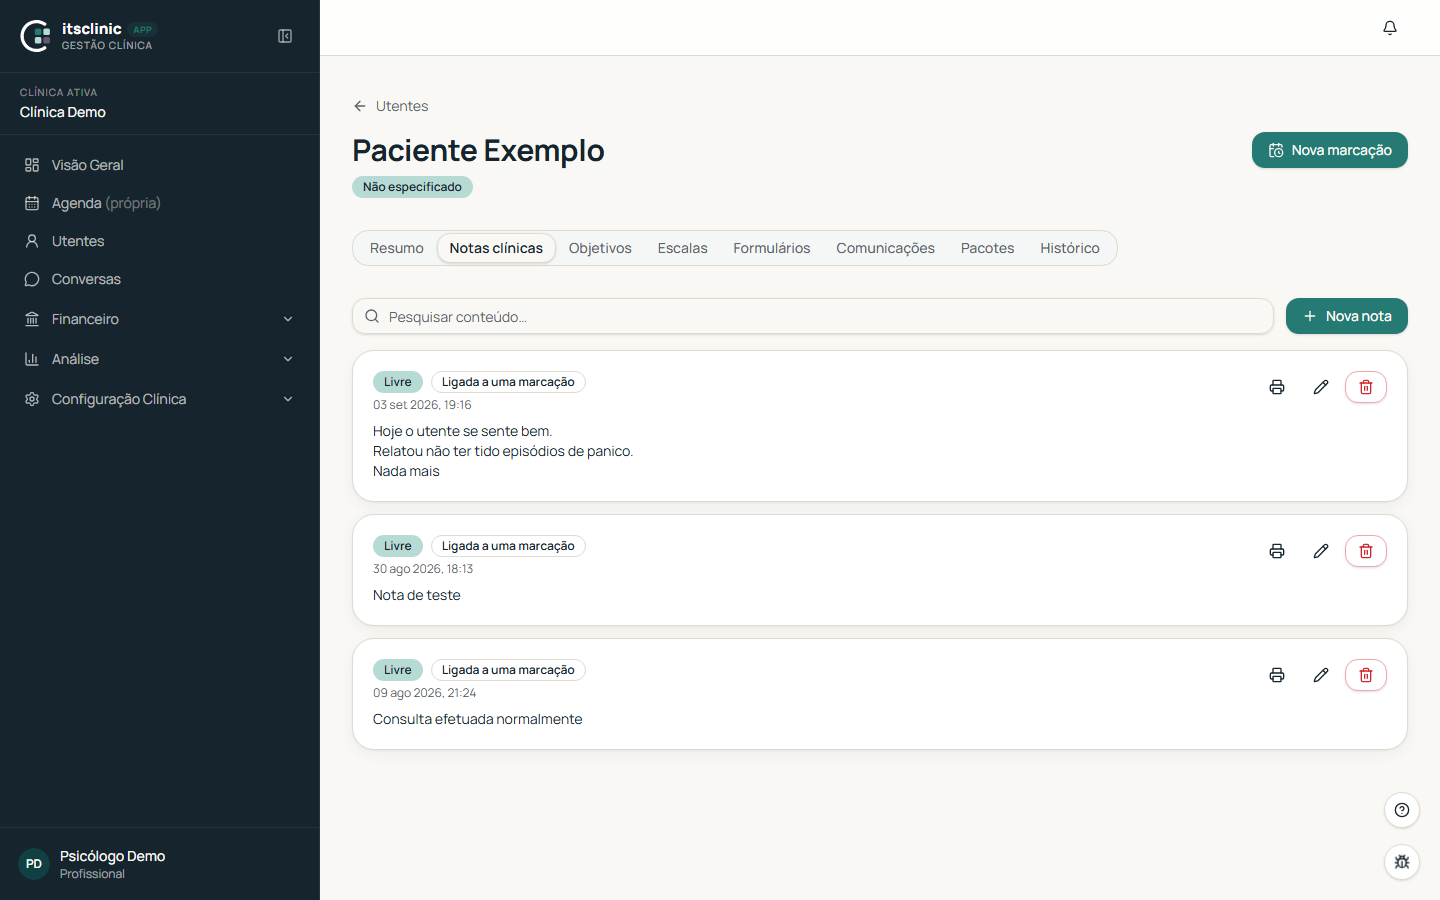
Task: Open notifications bell
Action: click(1390, 28)
